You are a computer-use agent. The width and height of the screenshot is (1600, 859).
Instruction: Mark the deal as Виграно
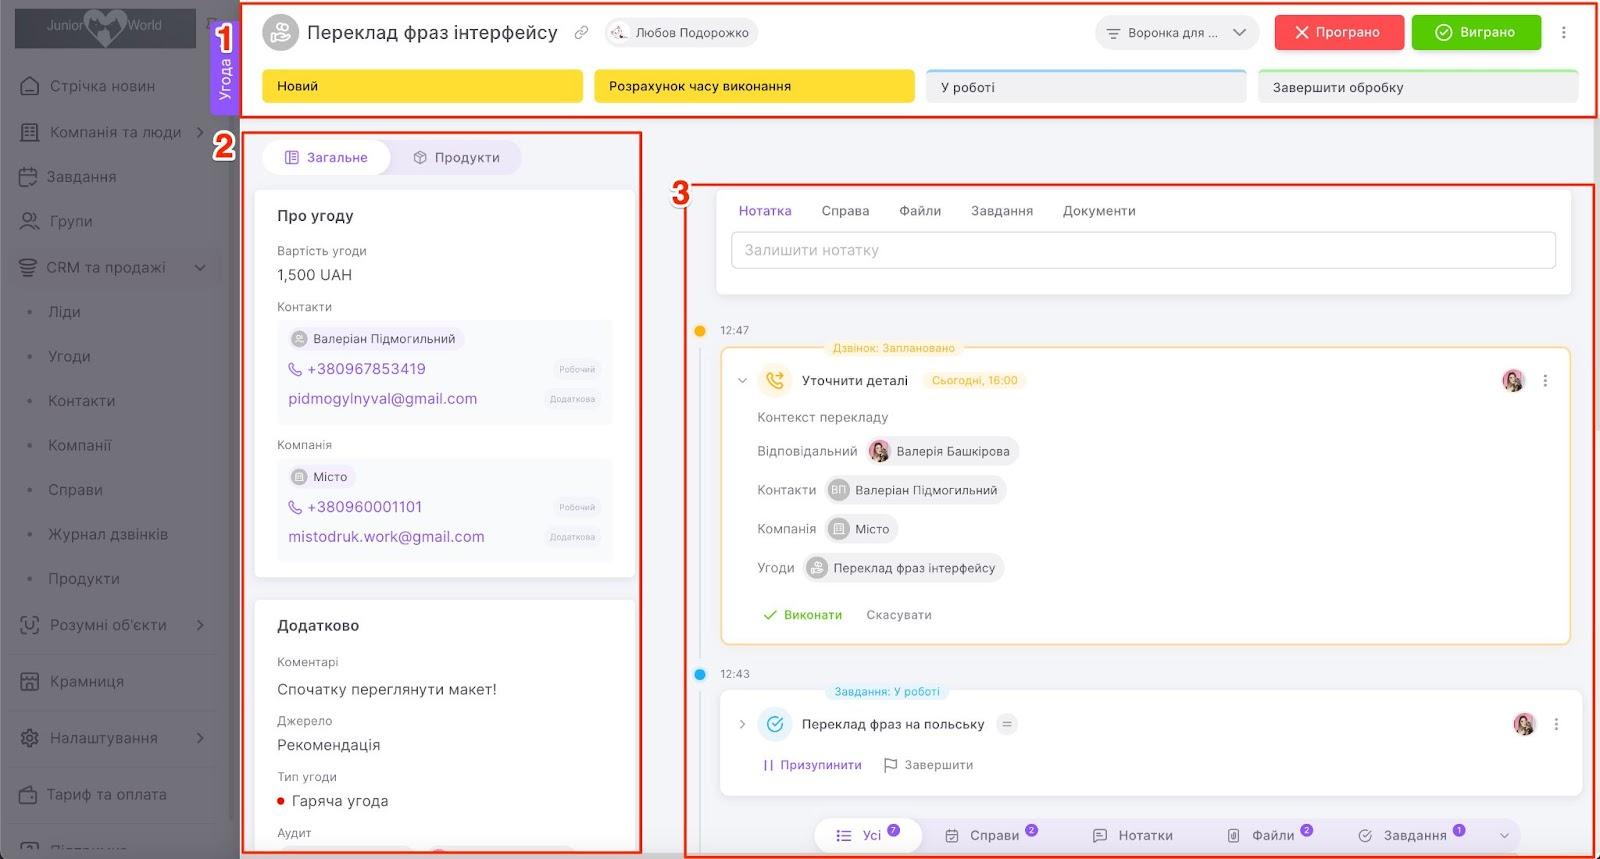[1476, 33]
